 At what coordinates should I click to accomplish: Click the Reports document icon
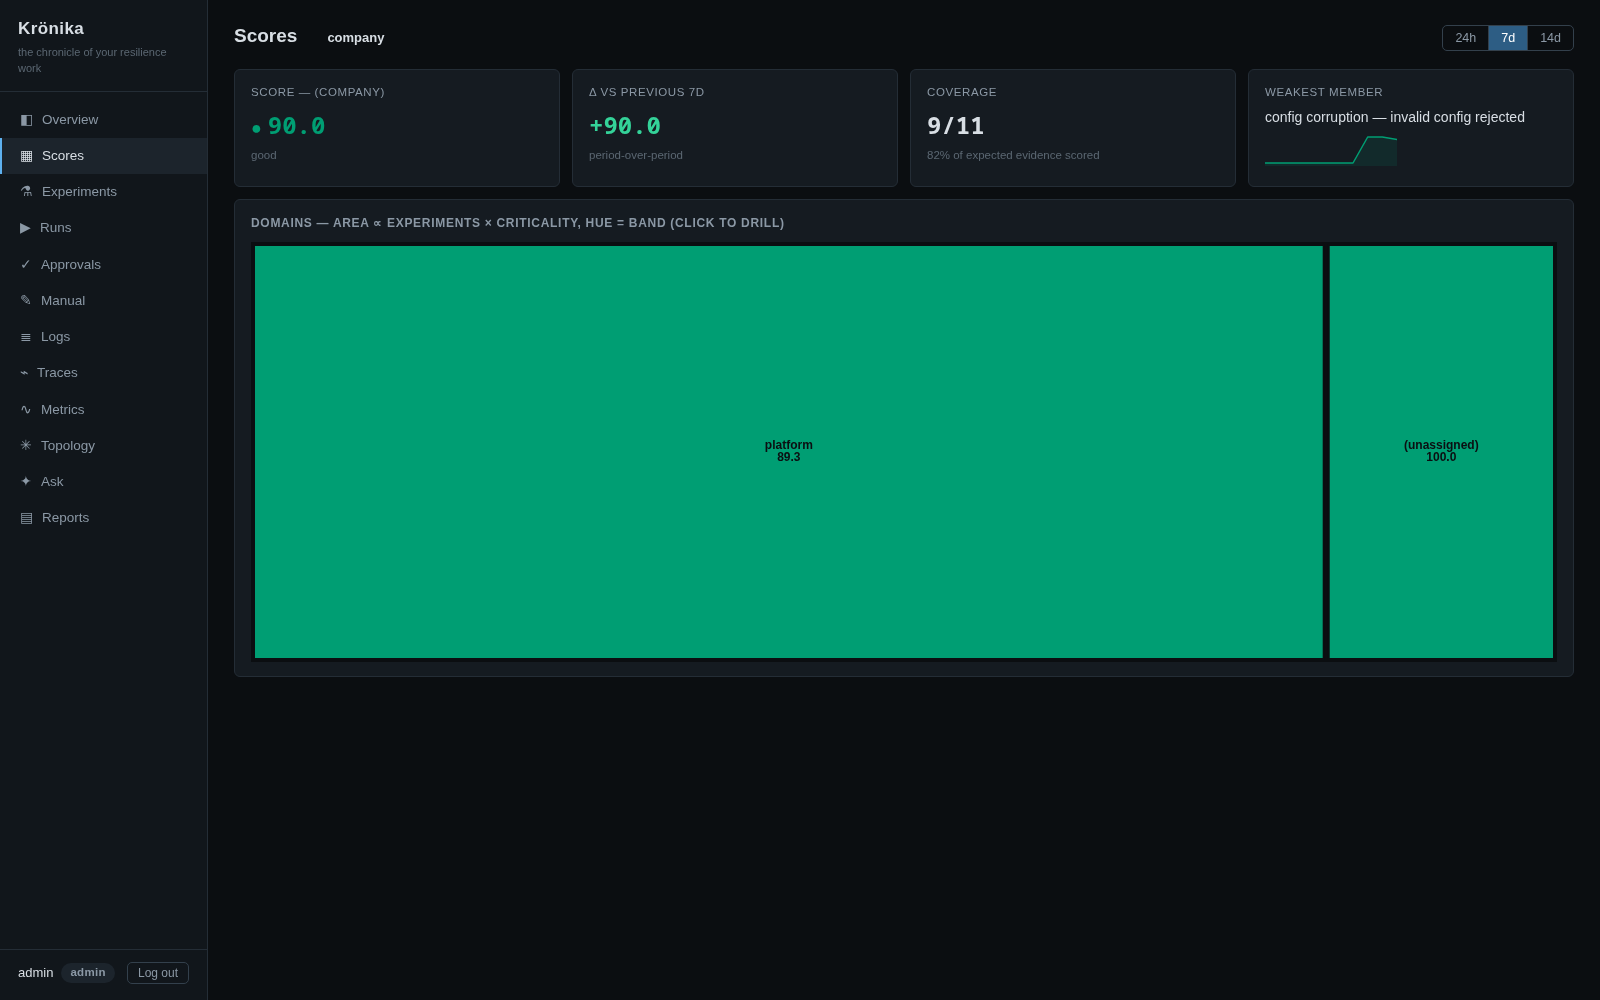point(26,518)
